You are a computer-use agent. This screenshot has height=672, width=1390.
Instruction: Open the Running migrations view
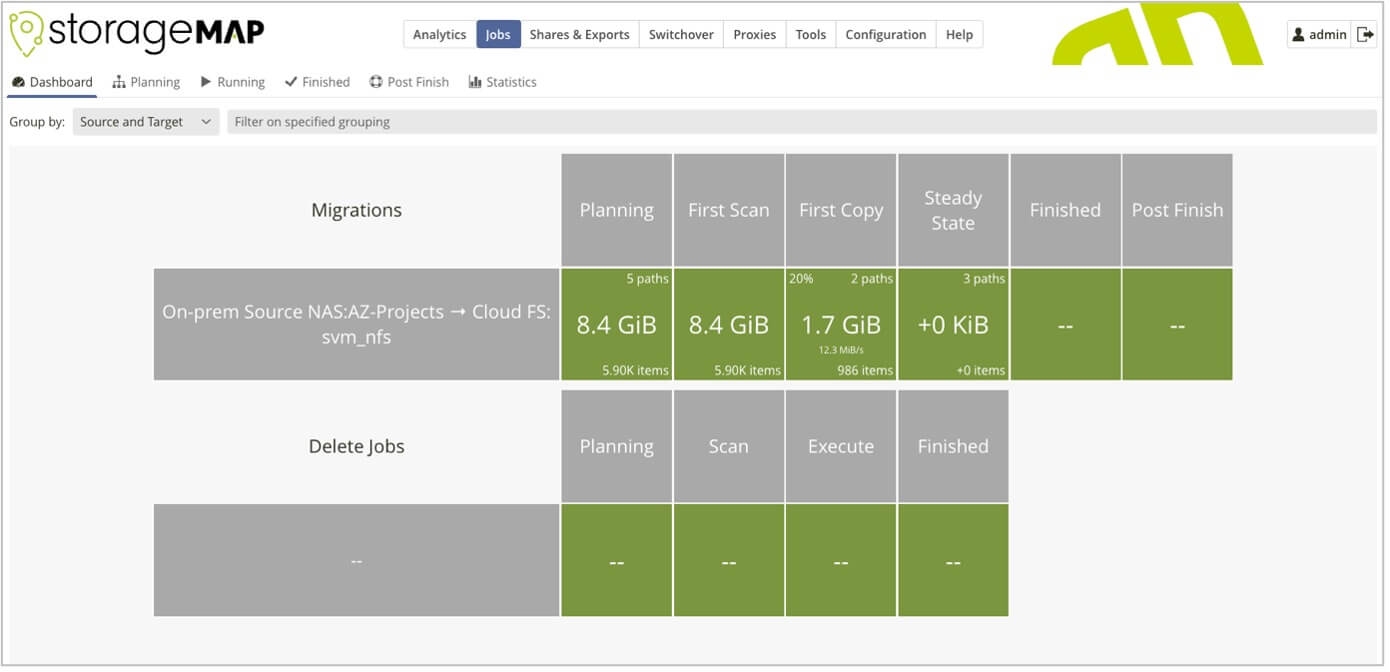[232, 81]
